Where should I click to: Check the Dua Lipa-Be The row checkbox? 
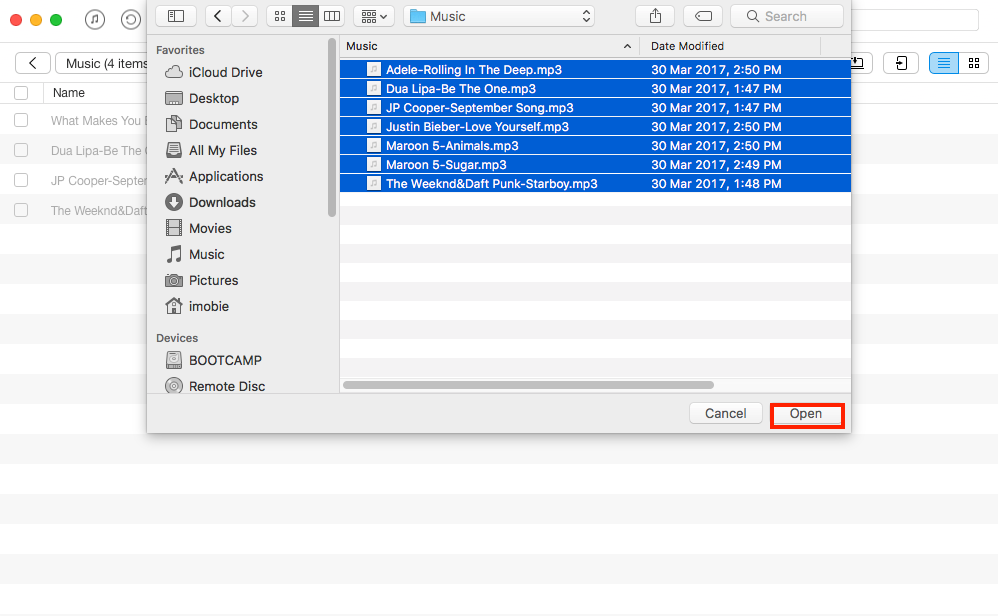(x=21, y=150)
